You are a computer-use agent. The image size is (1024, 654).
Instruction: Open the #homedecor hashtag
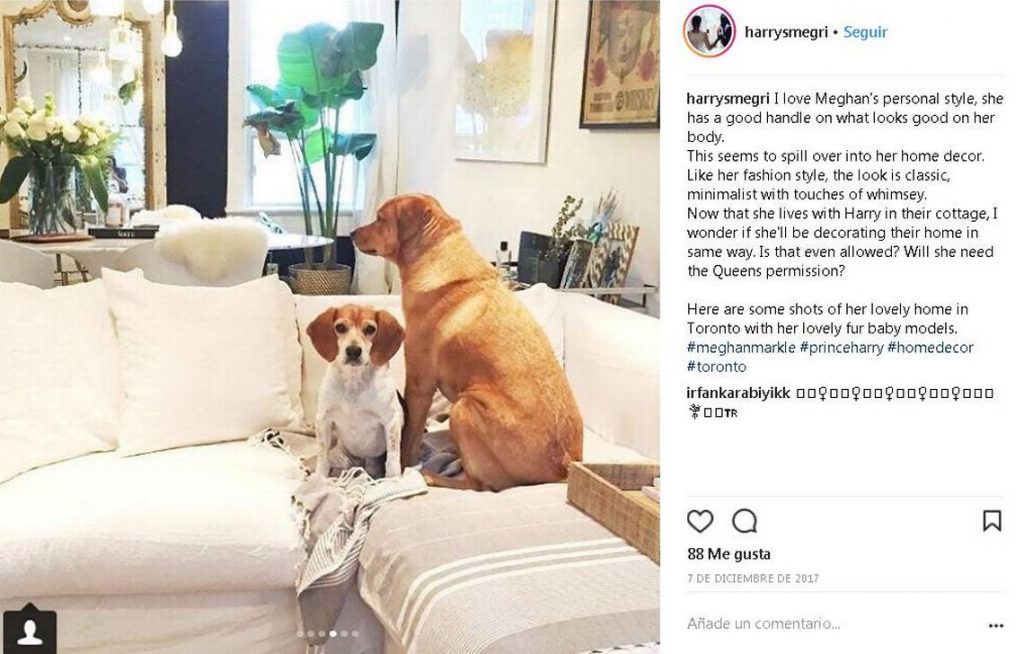click(x=931, y=348)
